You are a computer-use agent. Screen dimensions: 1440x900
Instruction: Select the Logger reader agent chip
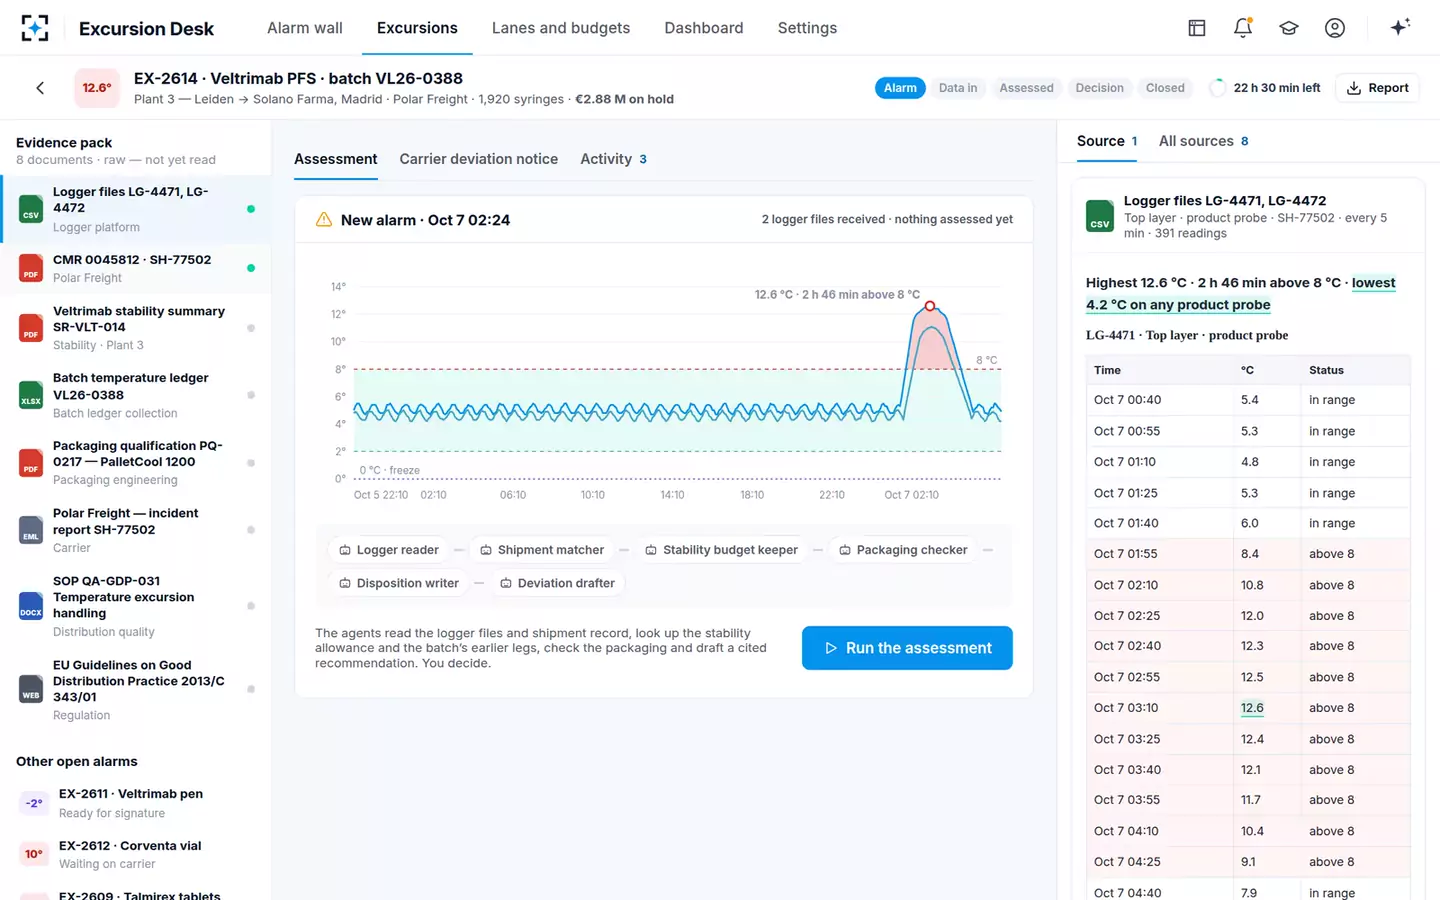tap(389, 550)
